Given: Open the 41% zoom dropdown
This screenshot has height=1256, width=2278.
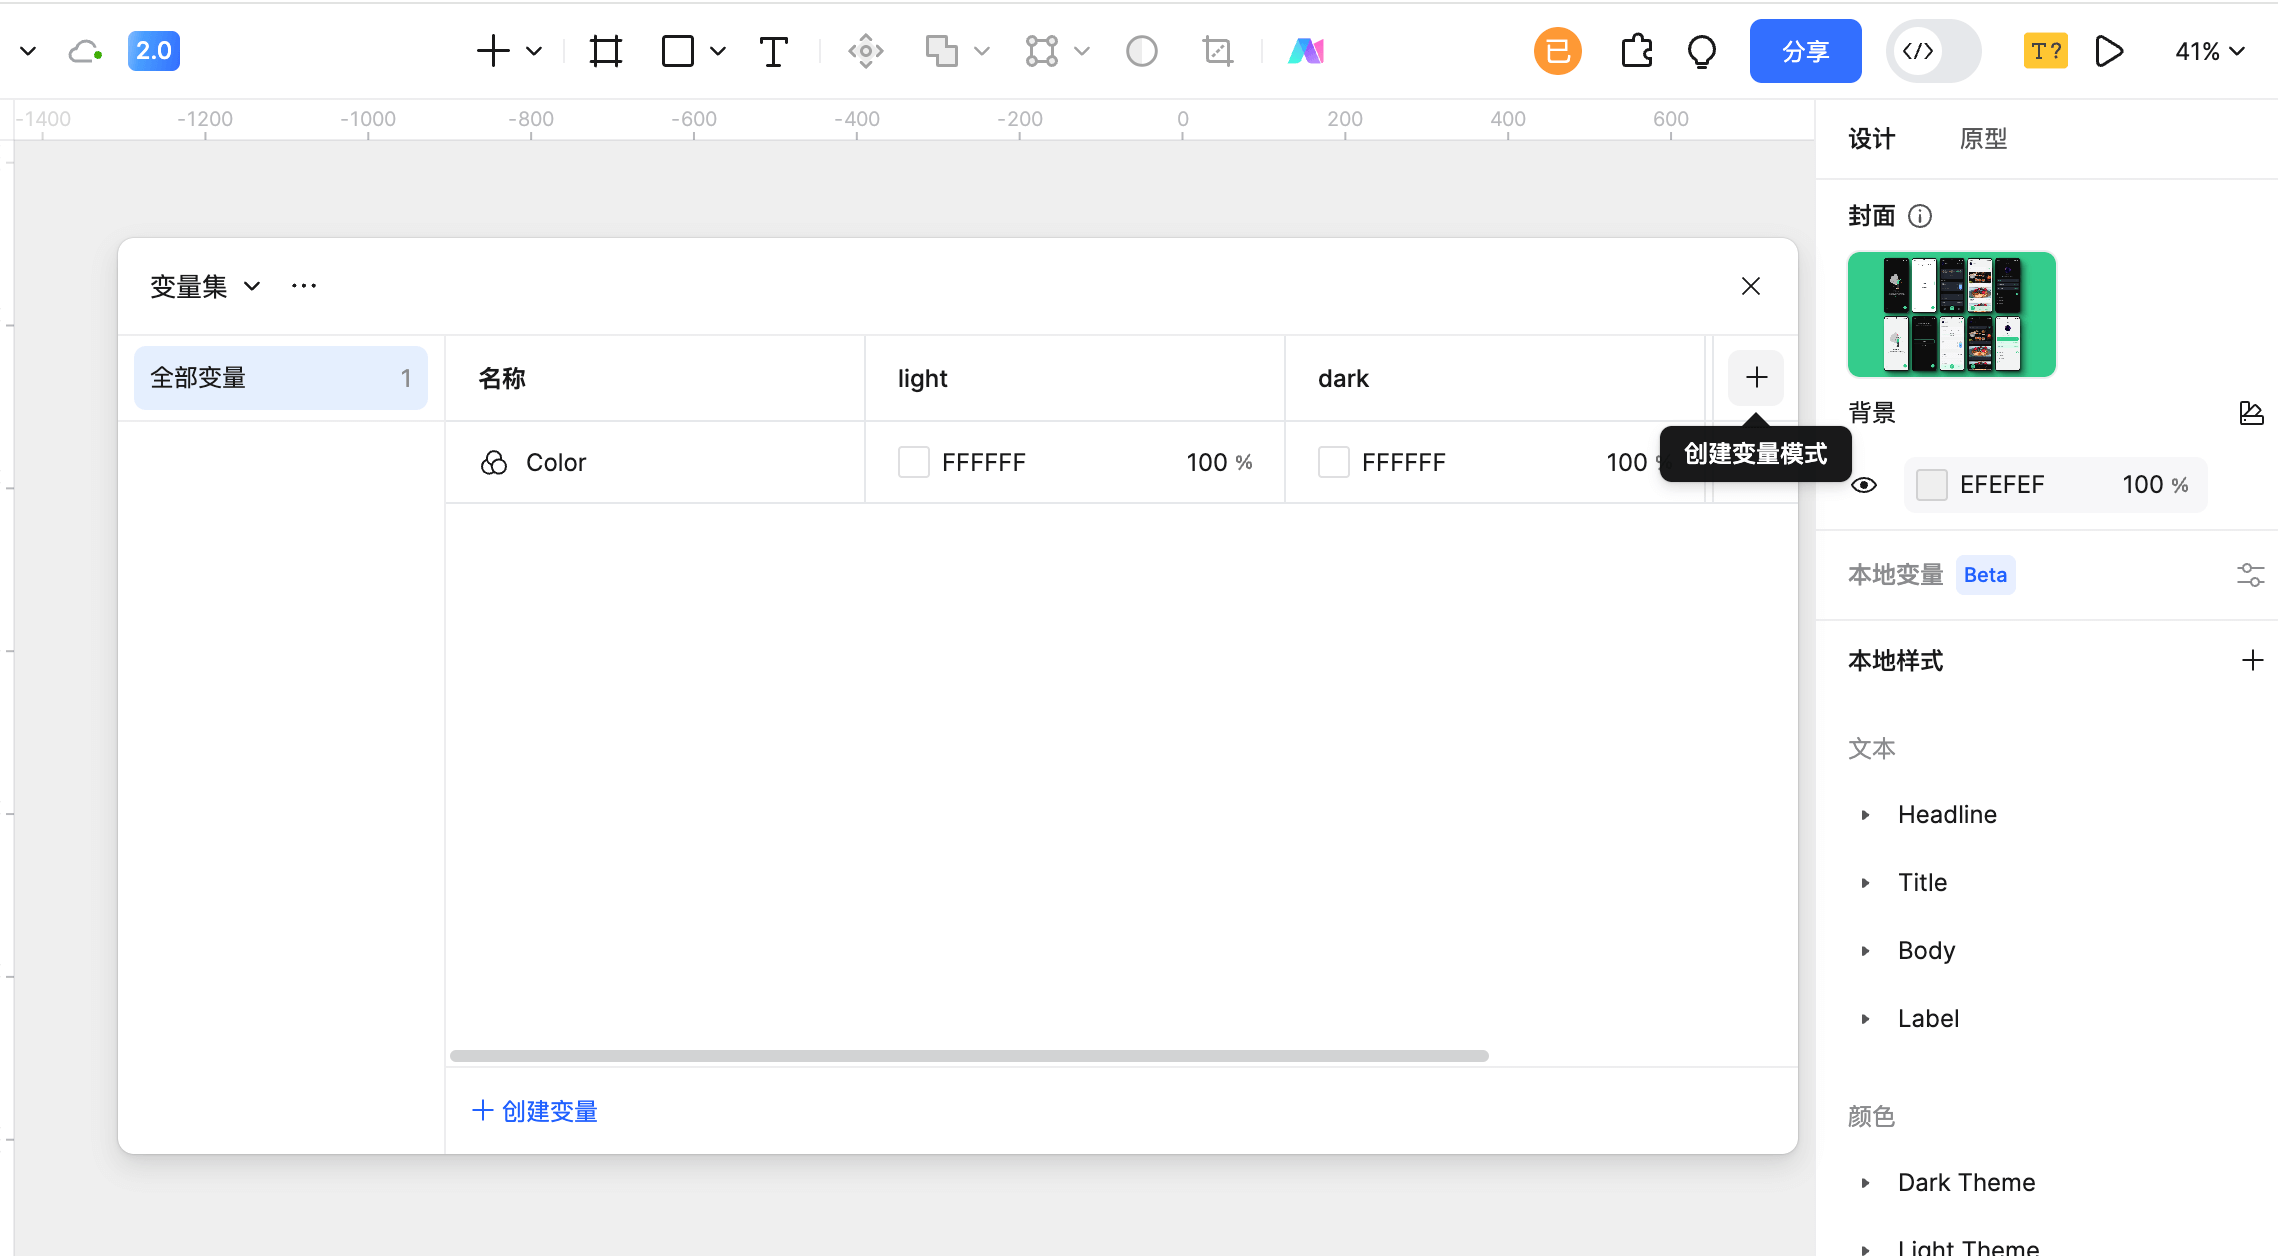Looking at the screenshot, I should point(2211,51).
